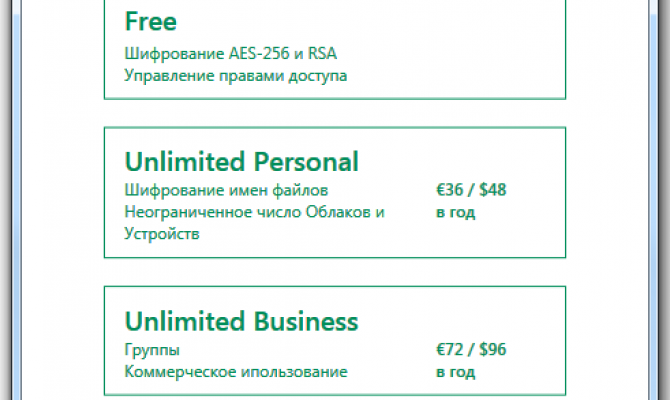
Task: Click the Управление правами доступа line
Action: tap(235, 76)
